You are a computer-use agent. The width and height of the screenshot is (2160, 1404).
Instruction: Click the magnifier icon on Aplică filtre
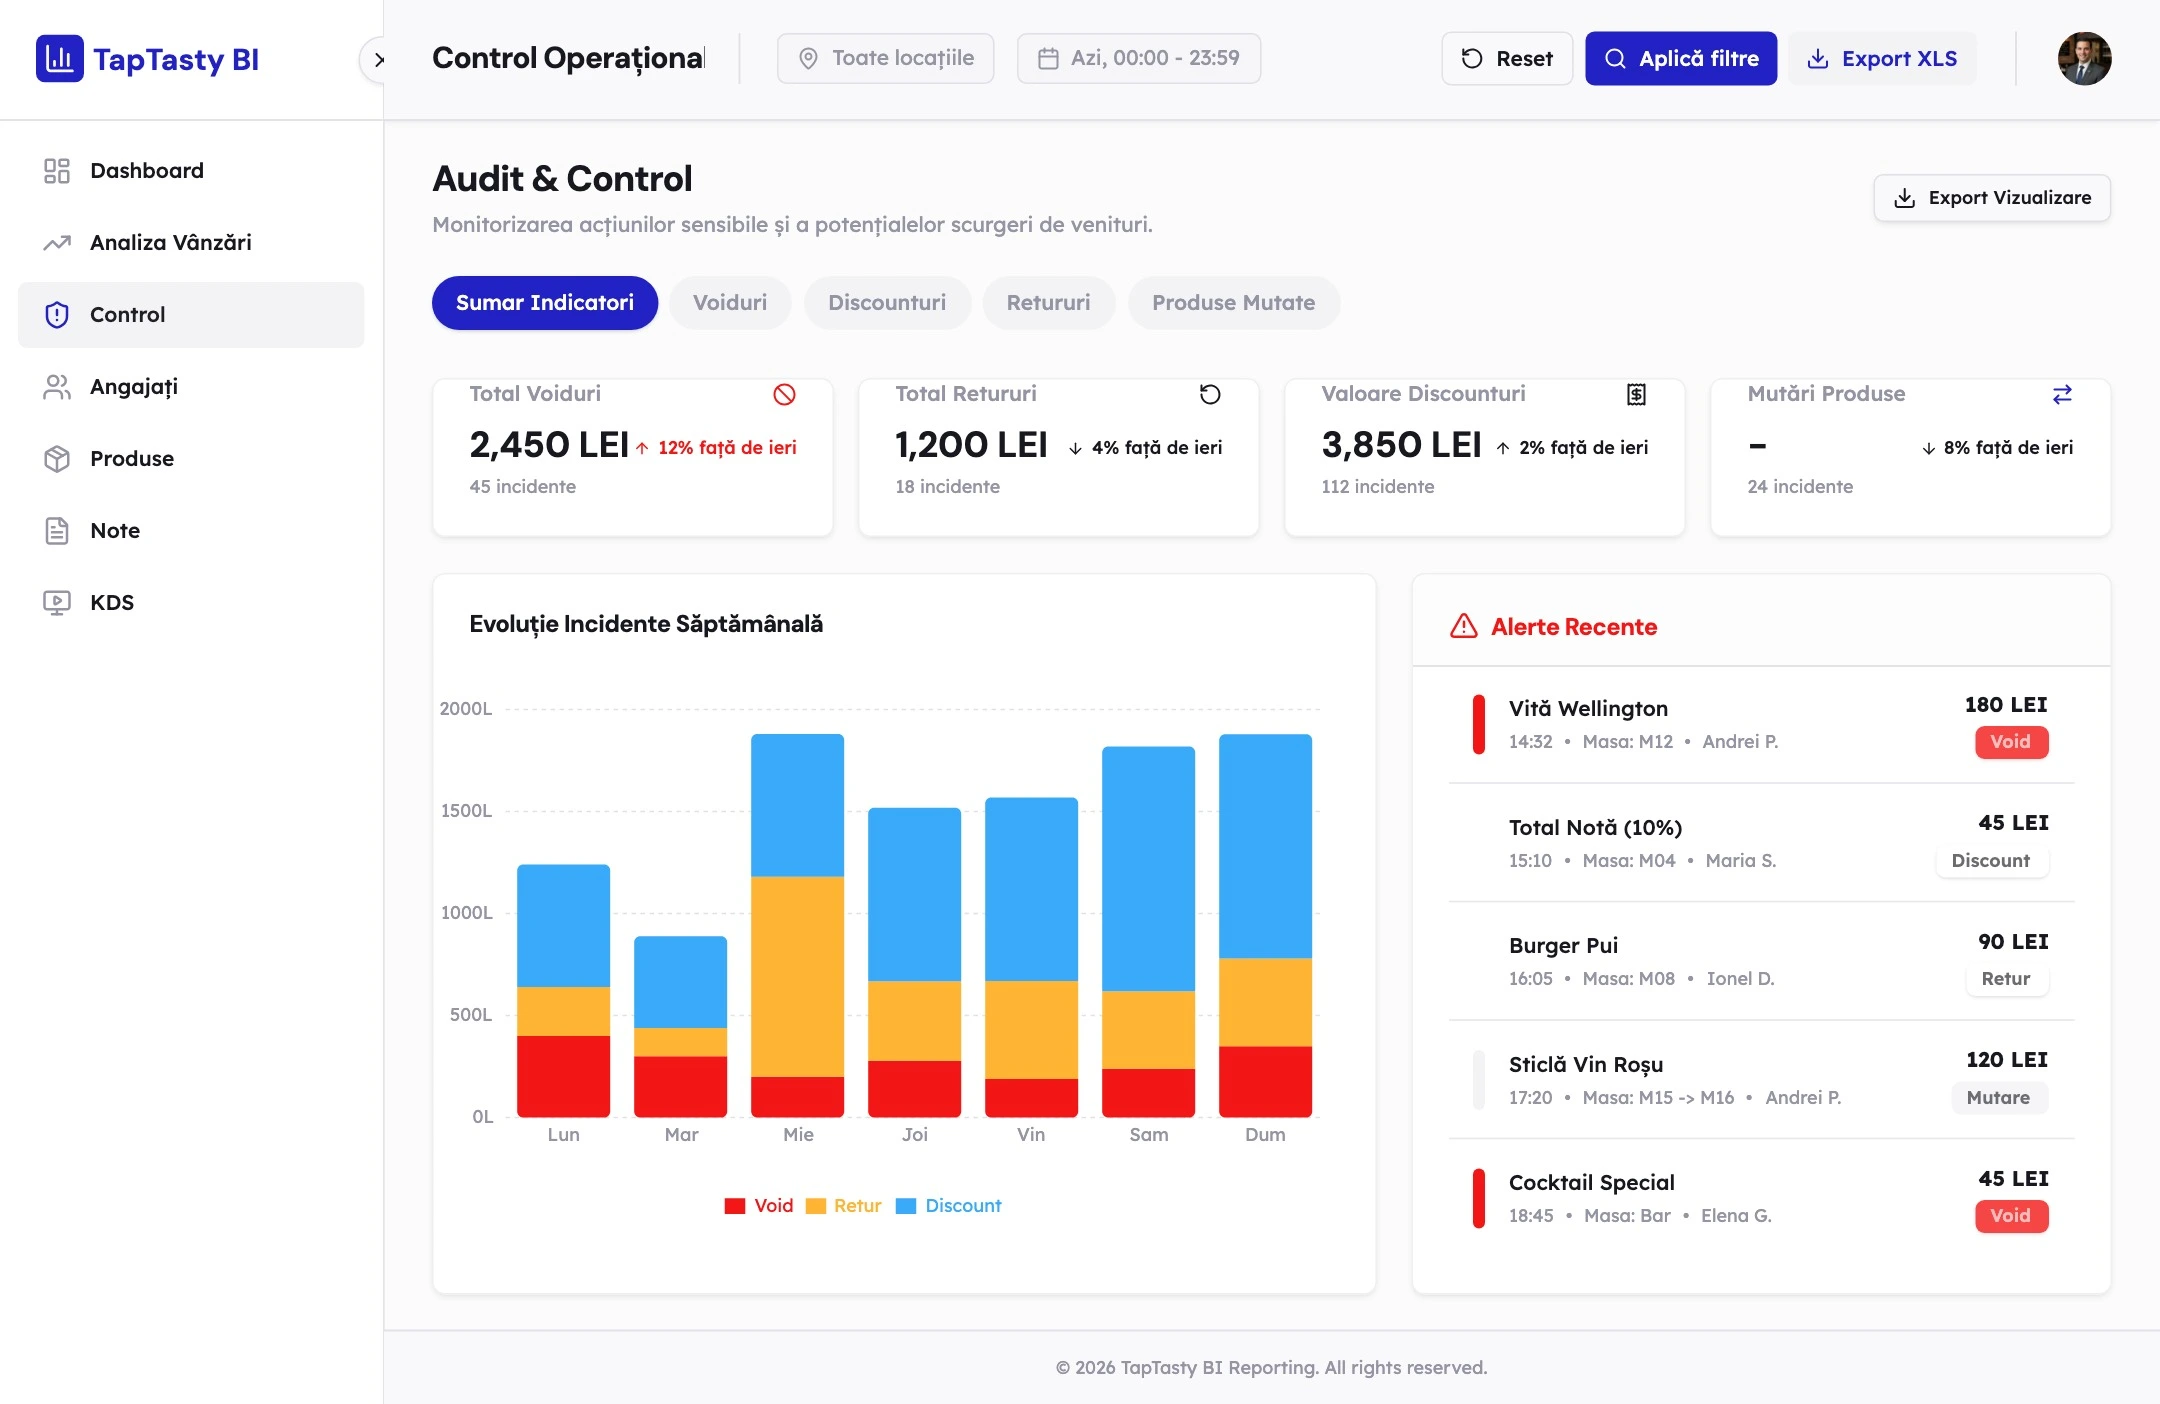1615,59
